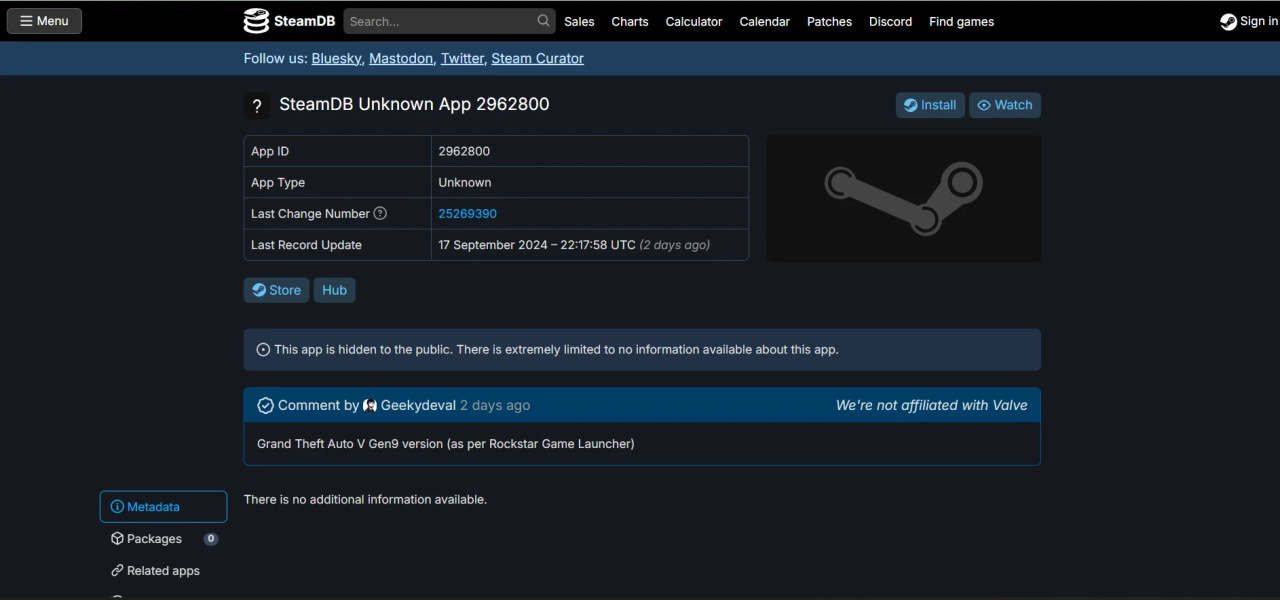Open the Discord link in navigation
Image resolution: width=1280 pixels, height=600 pixels.
click(x=891, y=21)
